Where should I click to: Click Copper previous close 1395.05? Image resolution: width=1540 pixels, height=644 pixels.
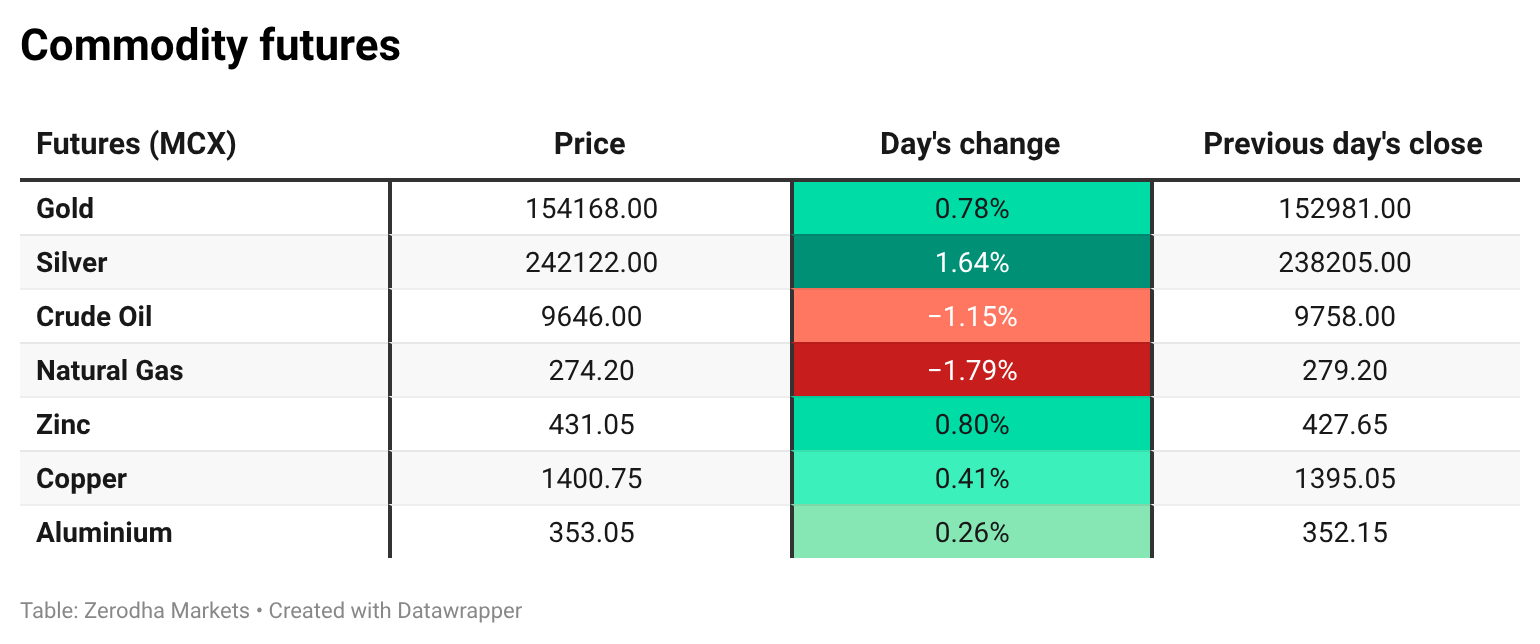click(x=1344, y=479)
